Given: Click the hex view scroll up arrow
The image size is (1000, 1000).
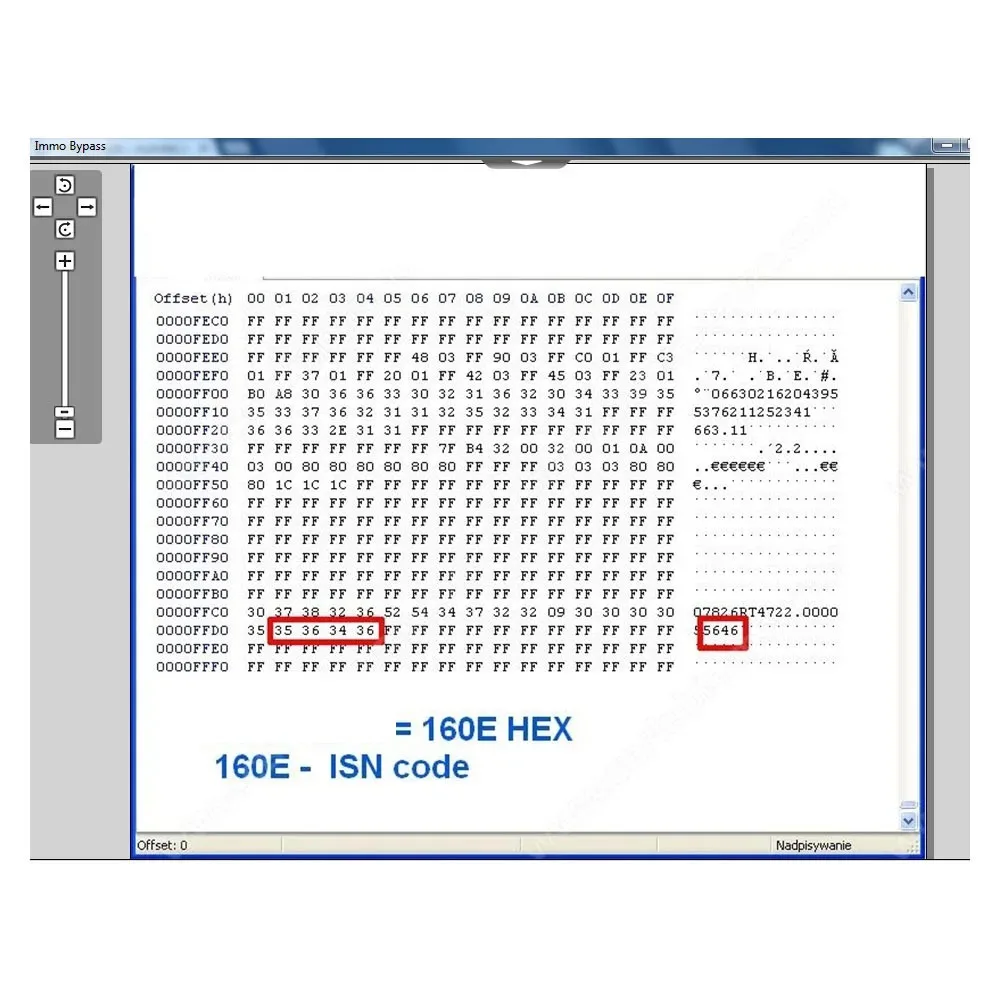Looking at the screenshot, I should coord(909,293).
